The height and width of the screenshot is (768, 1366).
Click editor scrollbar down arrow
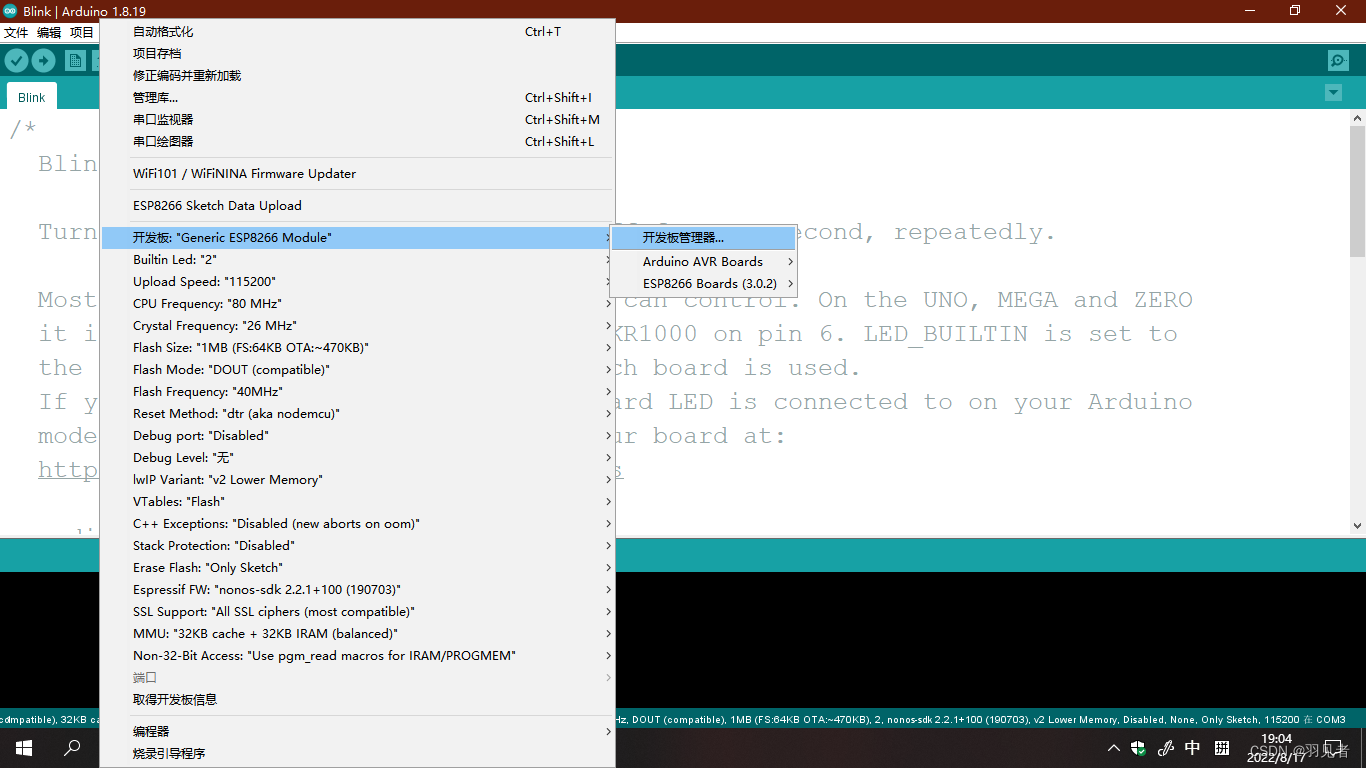click(x=1357, y=525)
